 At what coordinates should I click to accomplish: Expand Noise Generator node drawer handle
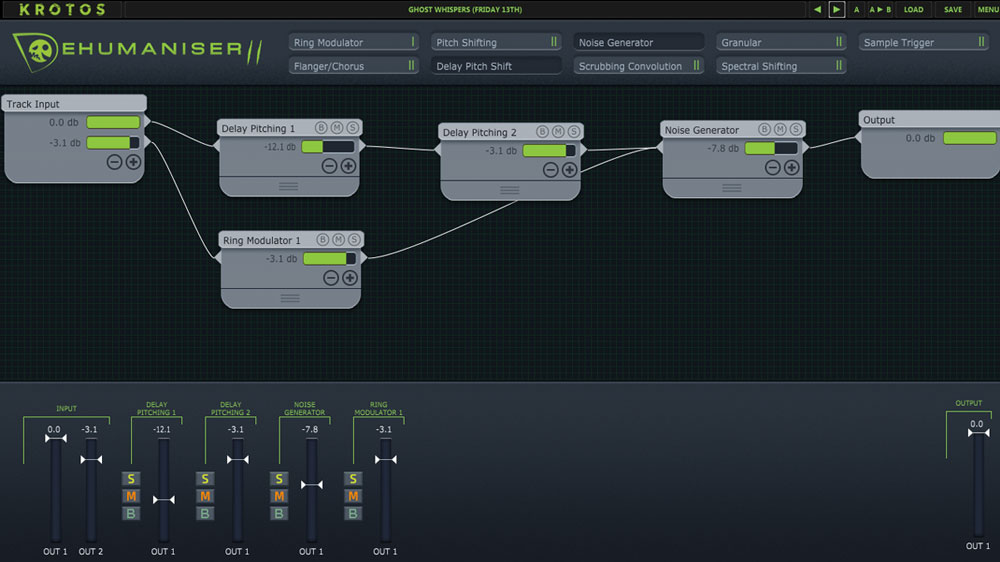733,188
